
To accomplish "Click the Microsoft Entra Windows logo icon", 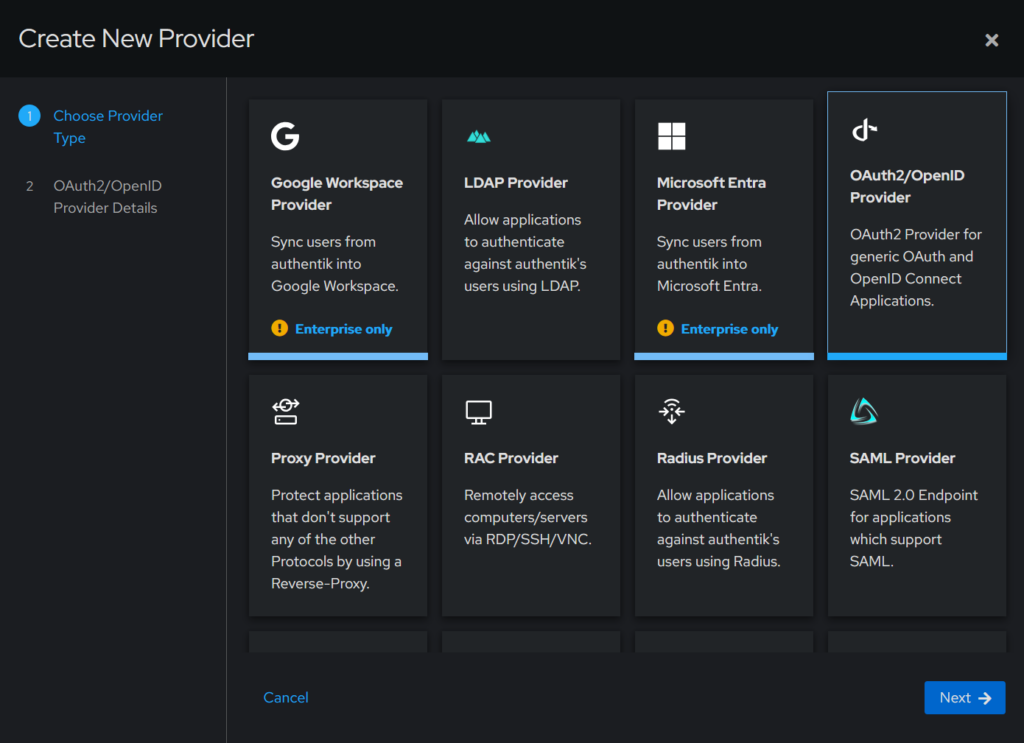I will tap(671, 136).
